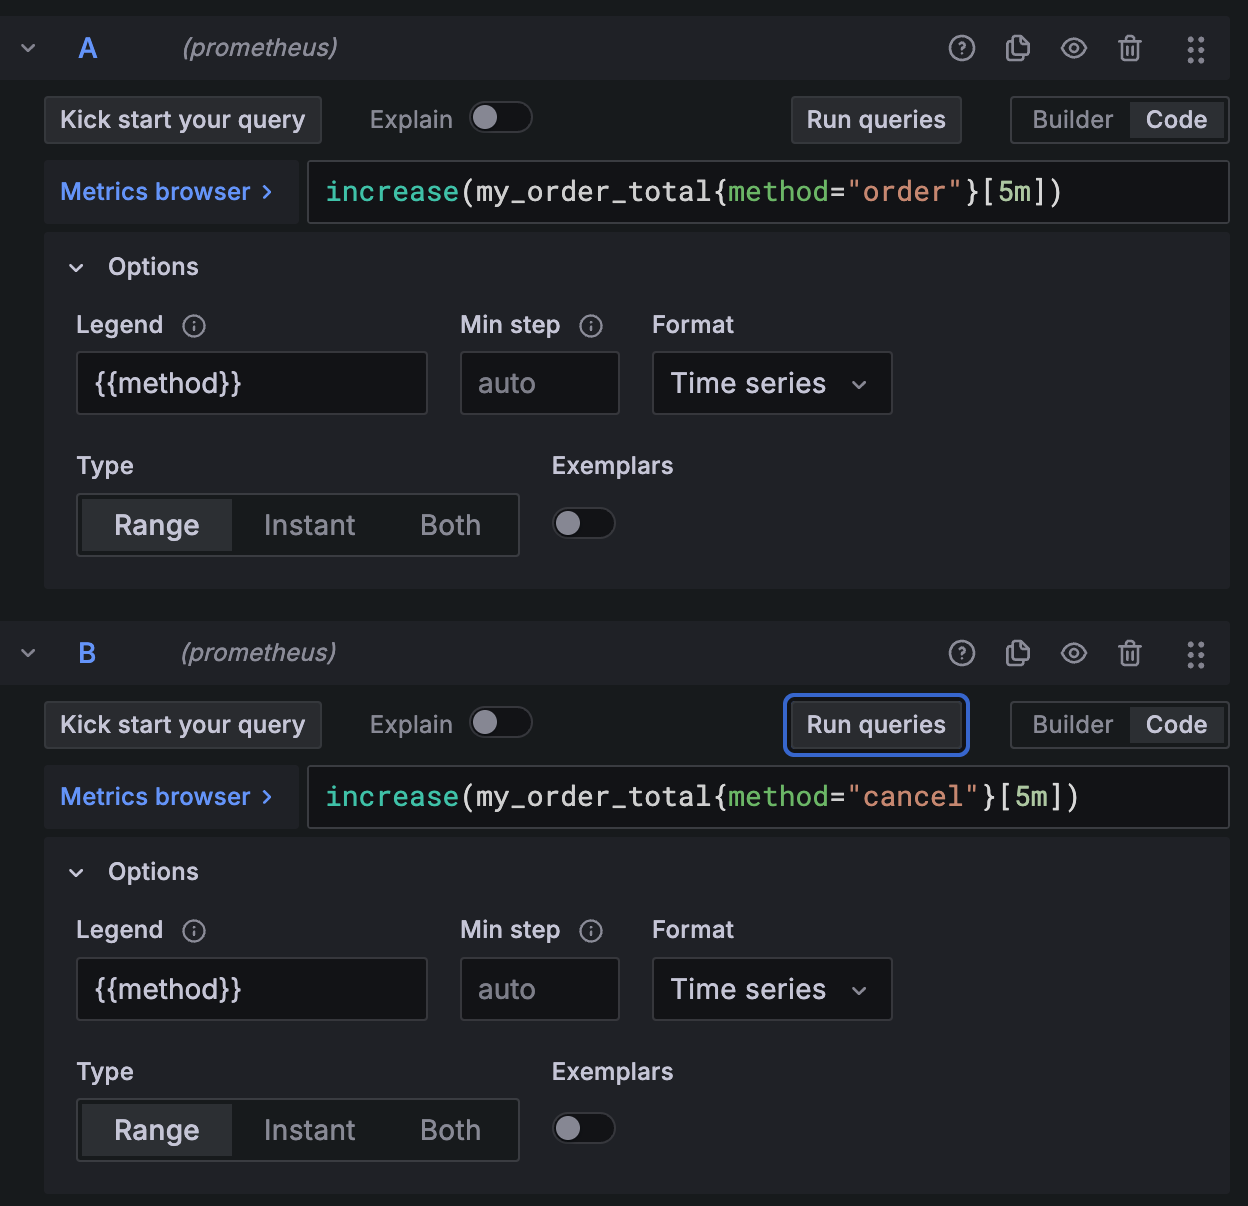Switch query A to Builder mode

(x=1072, y=120)
